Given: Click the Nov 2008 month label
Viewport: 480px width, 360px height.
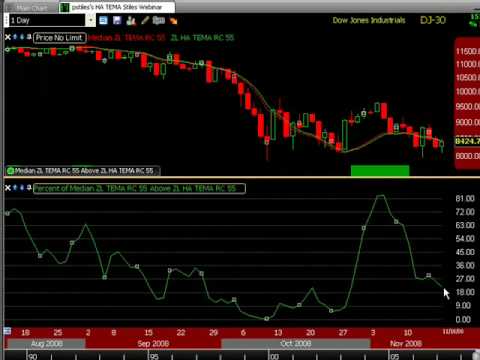Looking at the screenshot, I should click(406, 344).
